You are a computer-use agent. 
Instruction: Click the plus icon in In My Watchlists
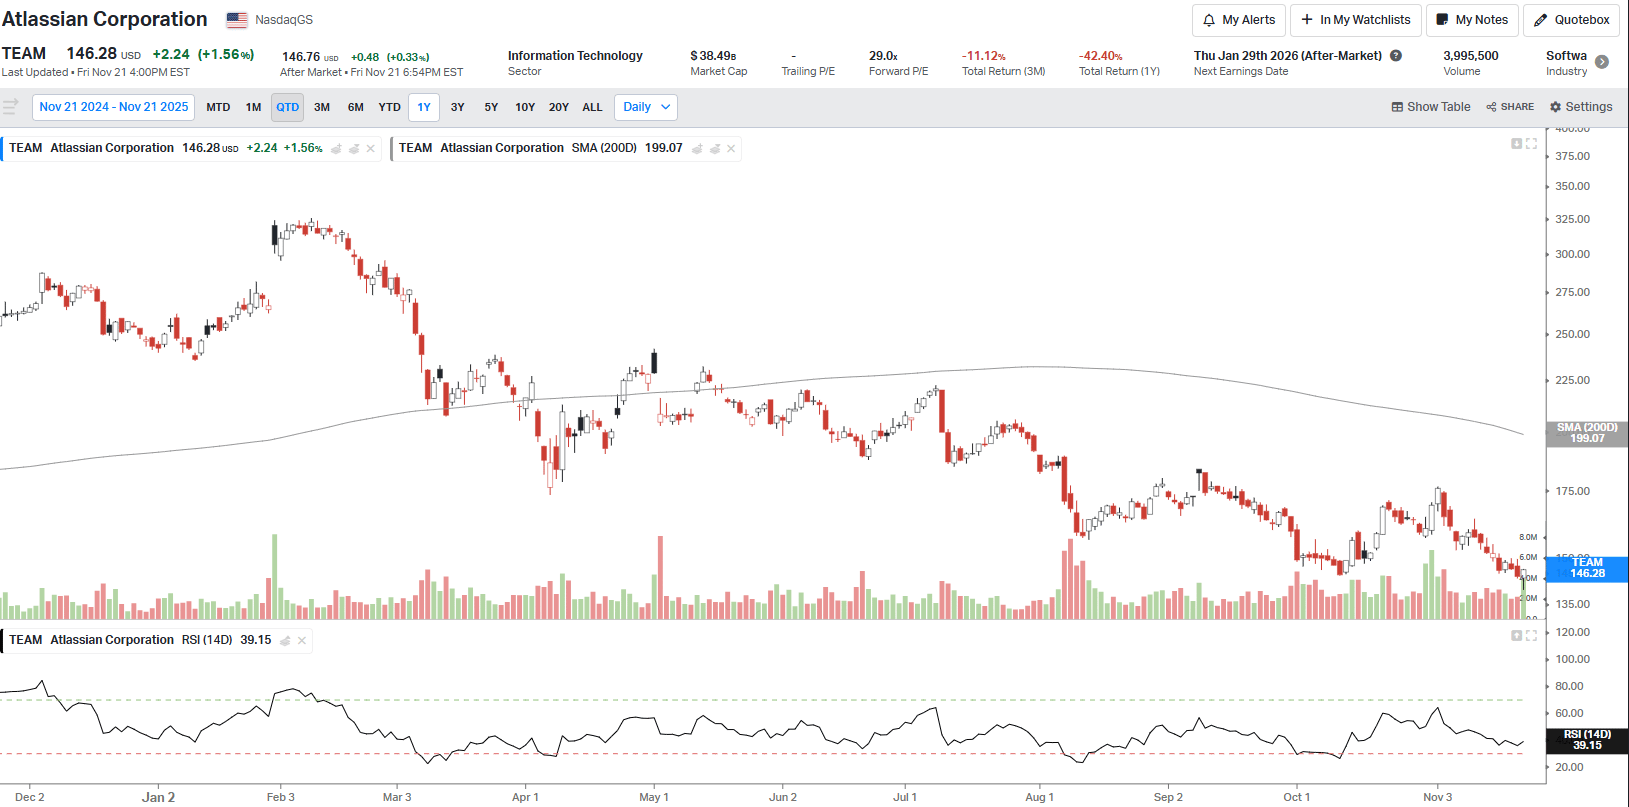[1306, 19]
